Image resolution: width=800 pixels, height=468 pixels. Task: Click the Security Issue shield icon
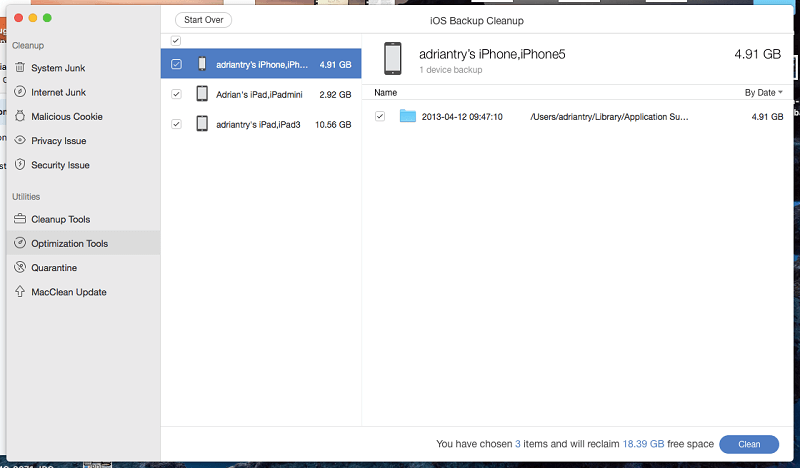click(20, 164)
